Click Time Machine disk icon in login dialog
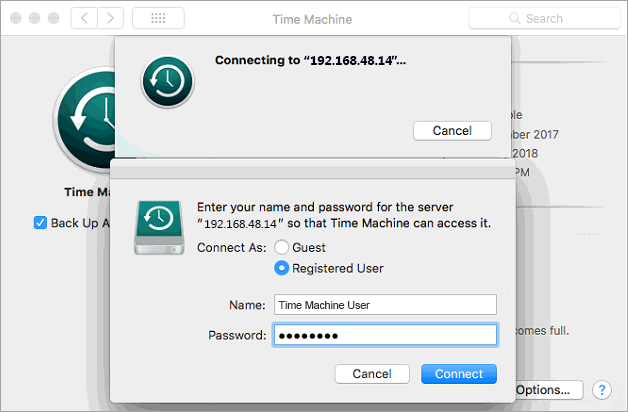This screenshot has height=412, width=628. click(159, 227)
